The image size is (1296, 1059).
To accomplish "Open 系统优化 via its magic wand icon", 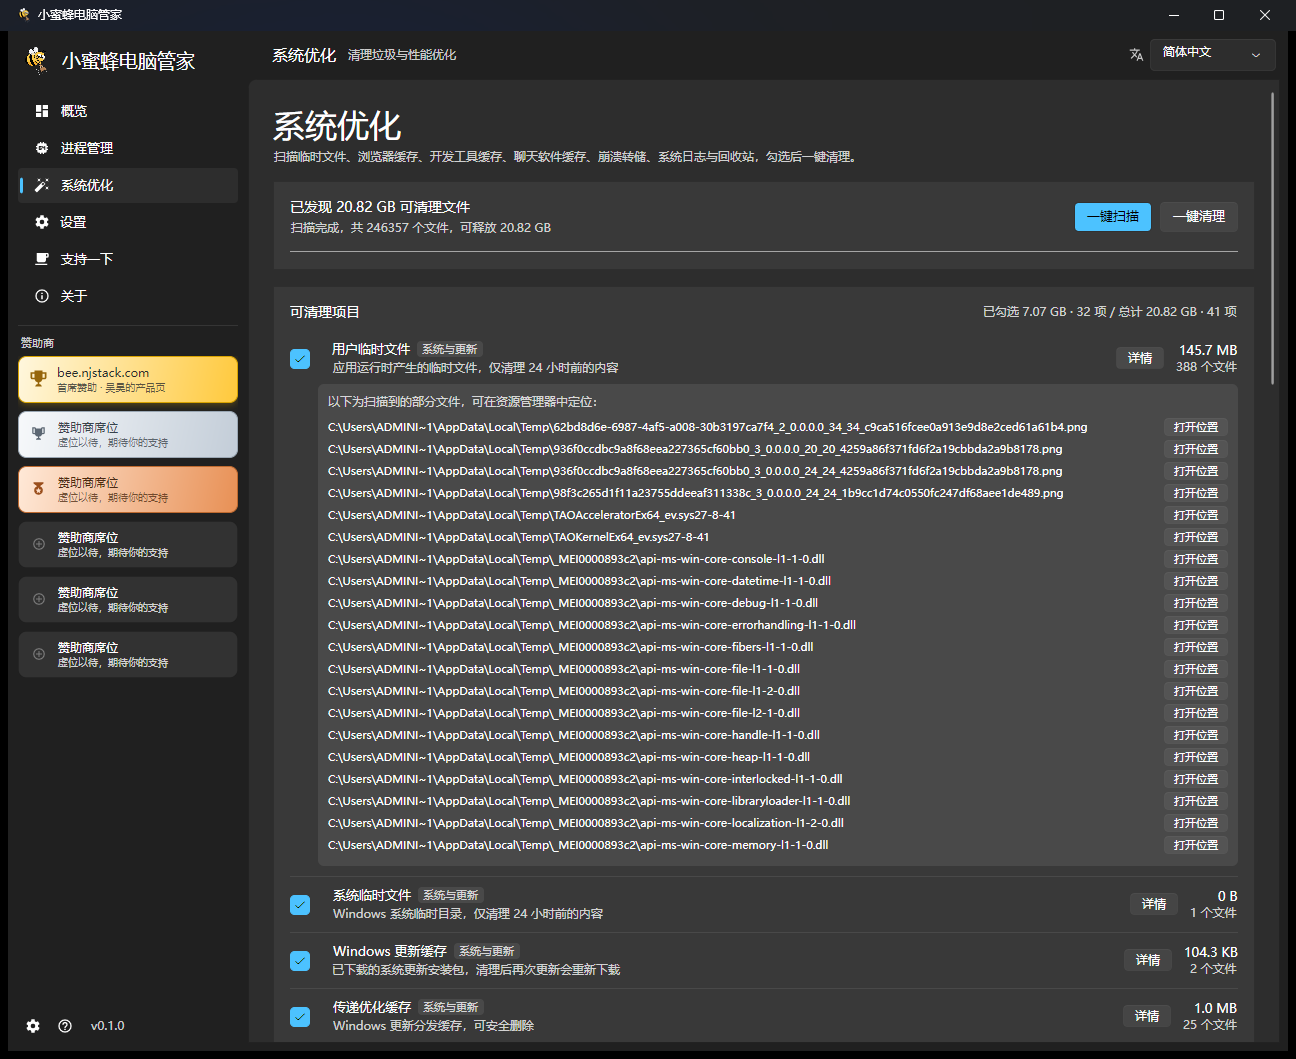I will point(42,185).
